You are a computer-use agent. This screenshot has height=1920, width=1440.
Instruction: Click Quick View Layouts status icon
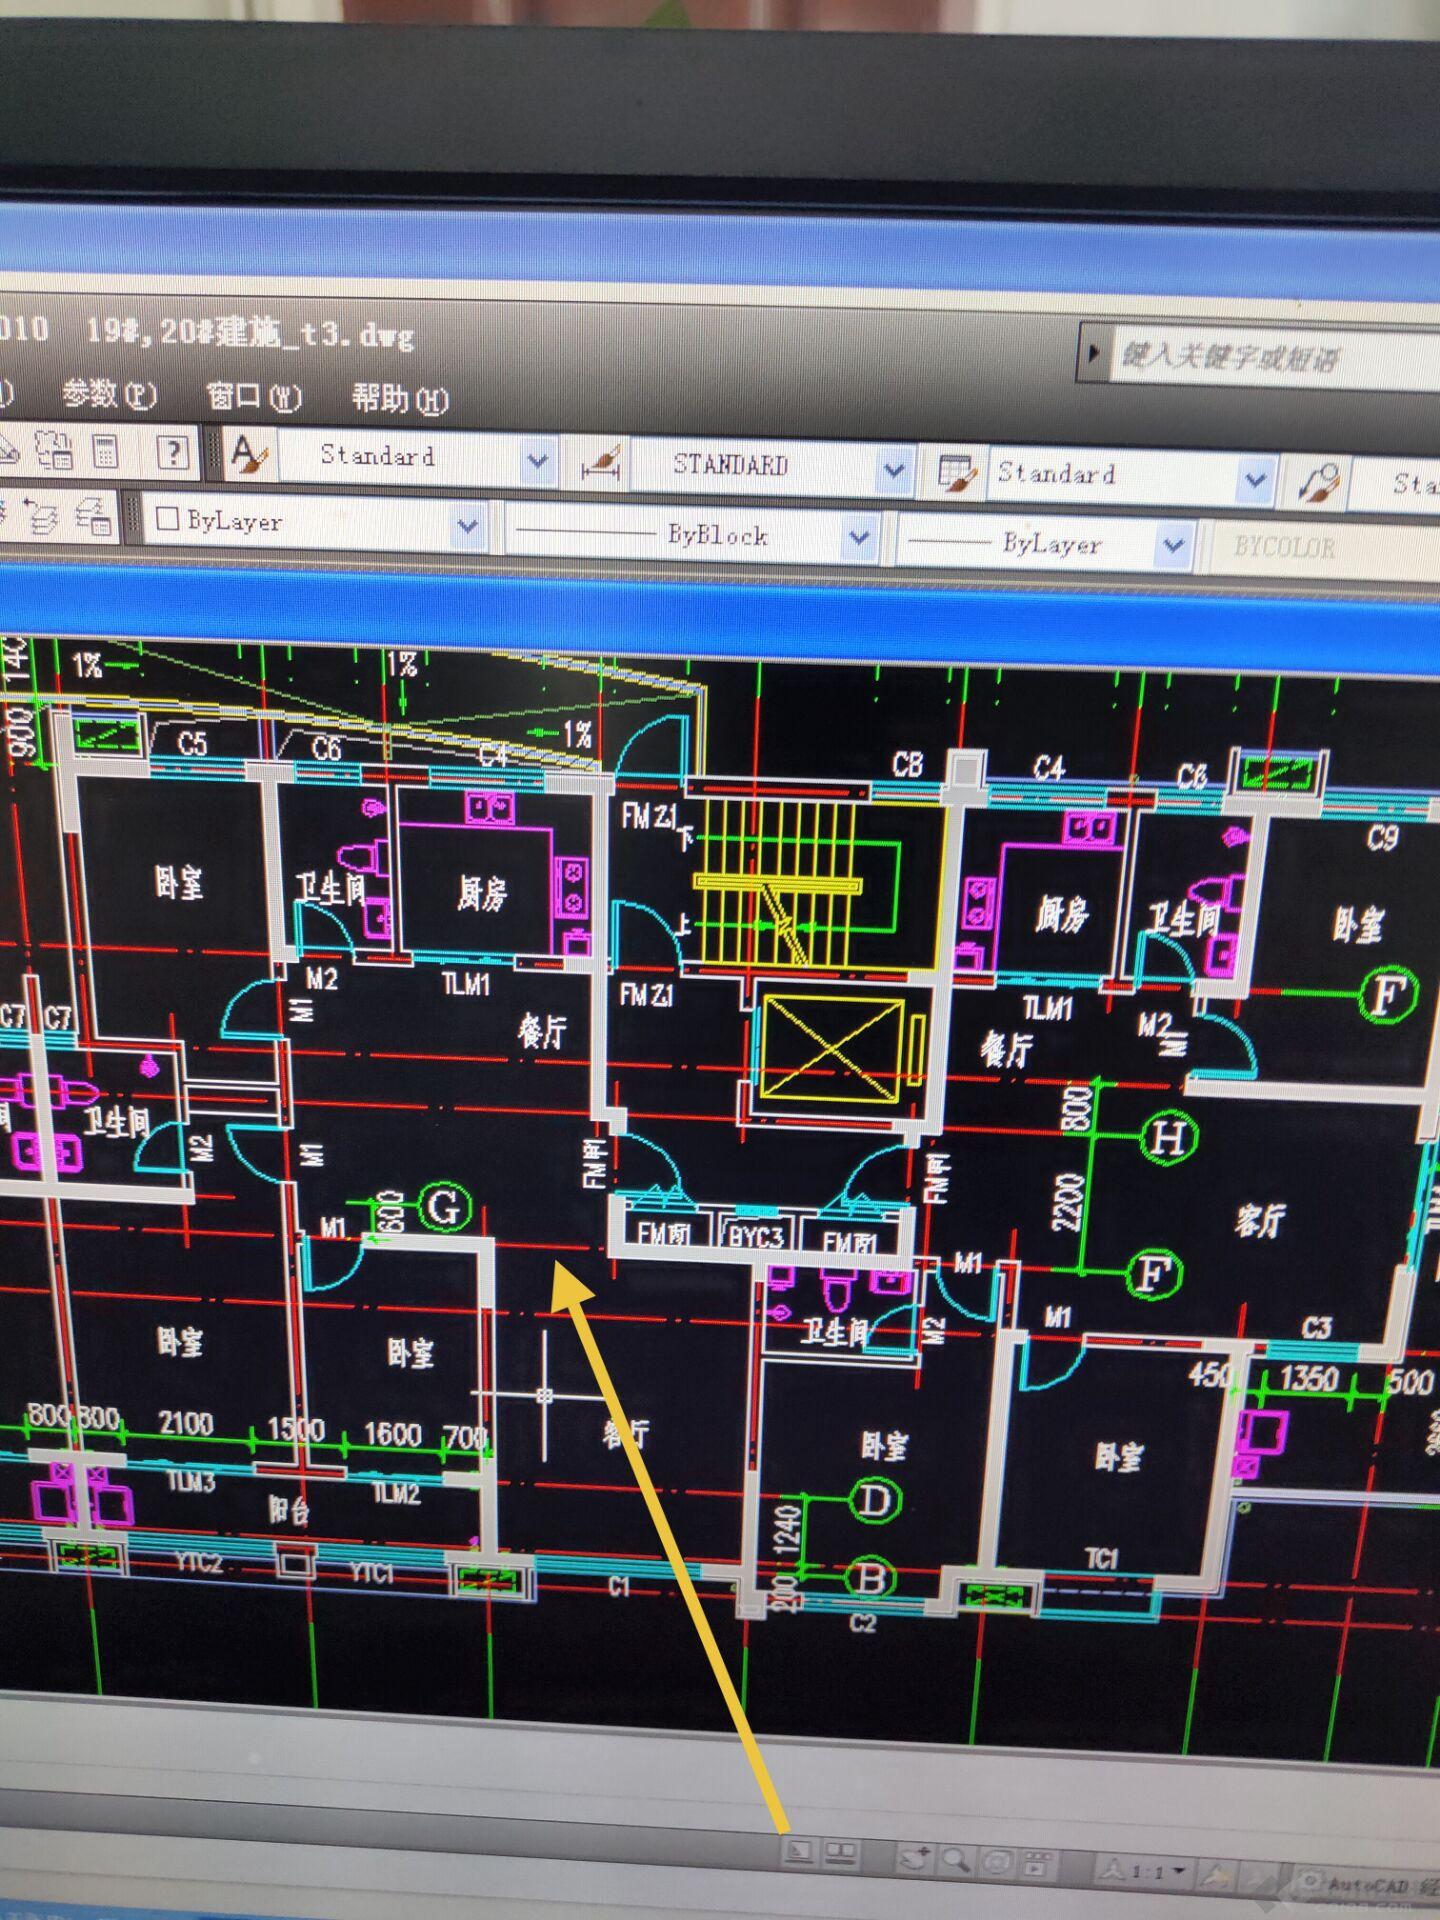[799, 1851]
